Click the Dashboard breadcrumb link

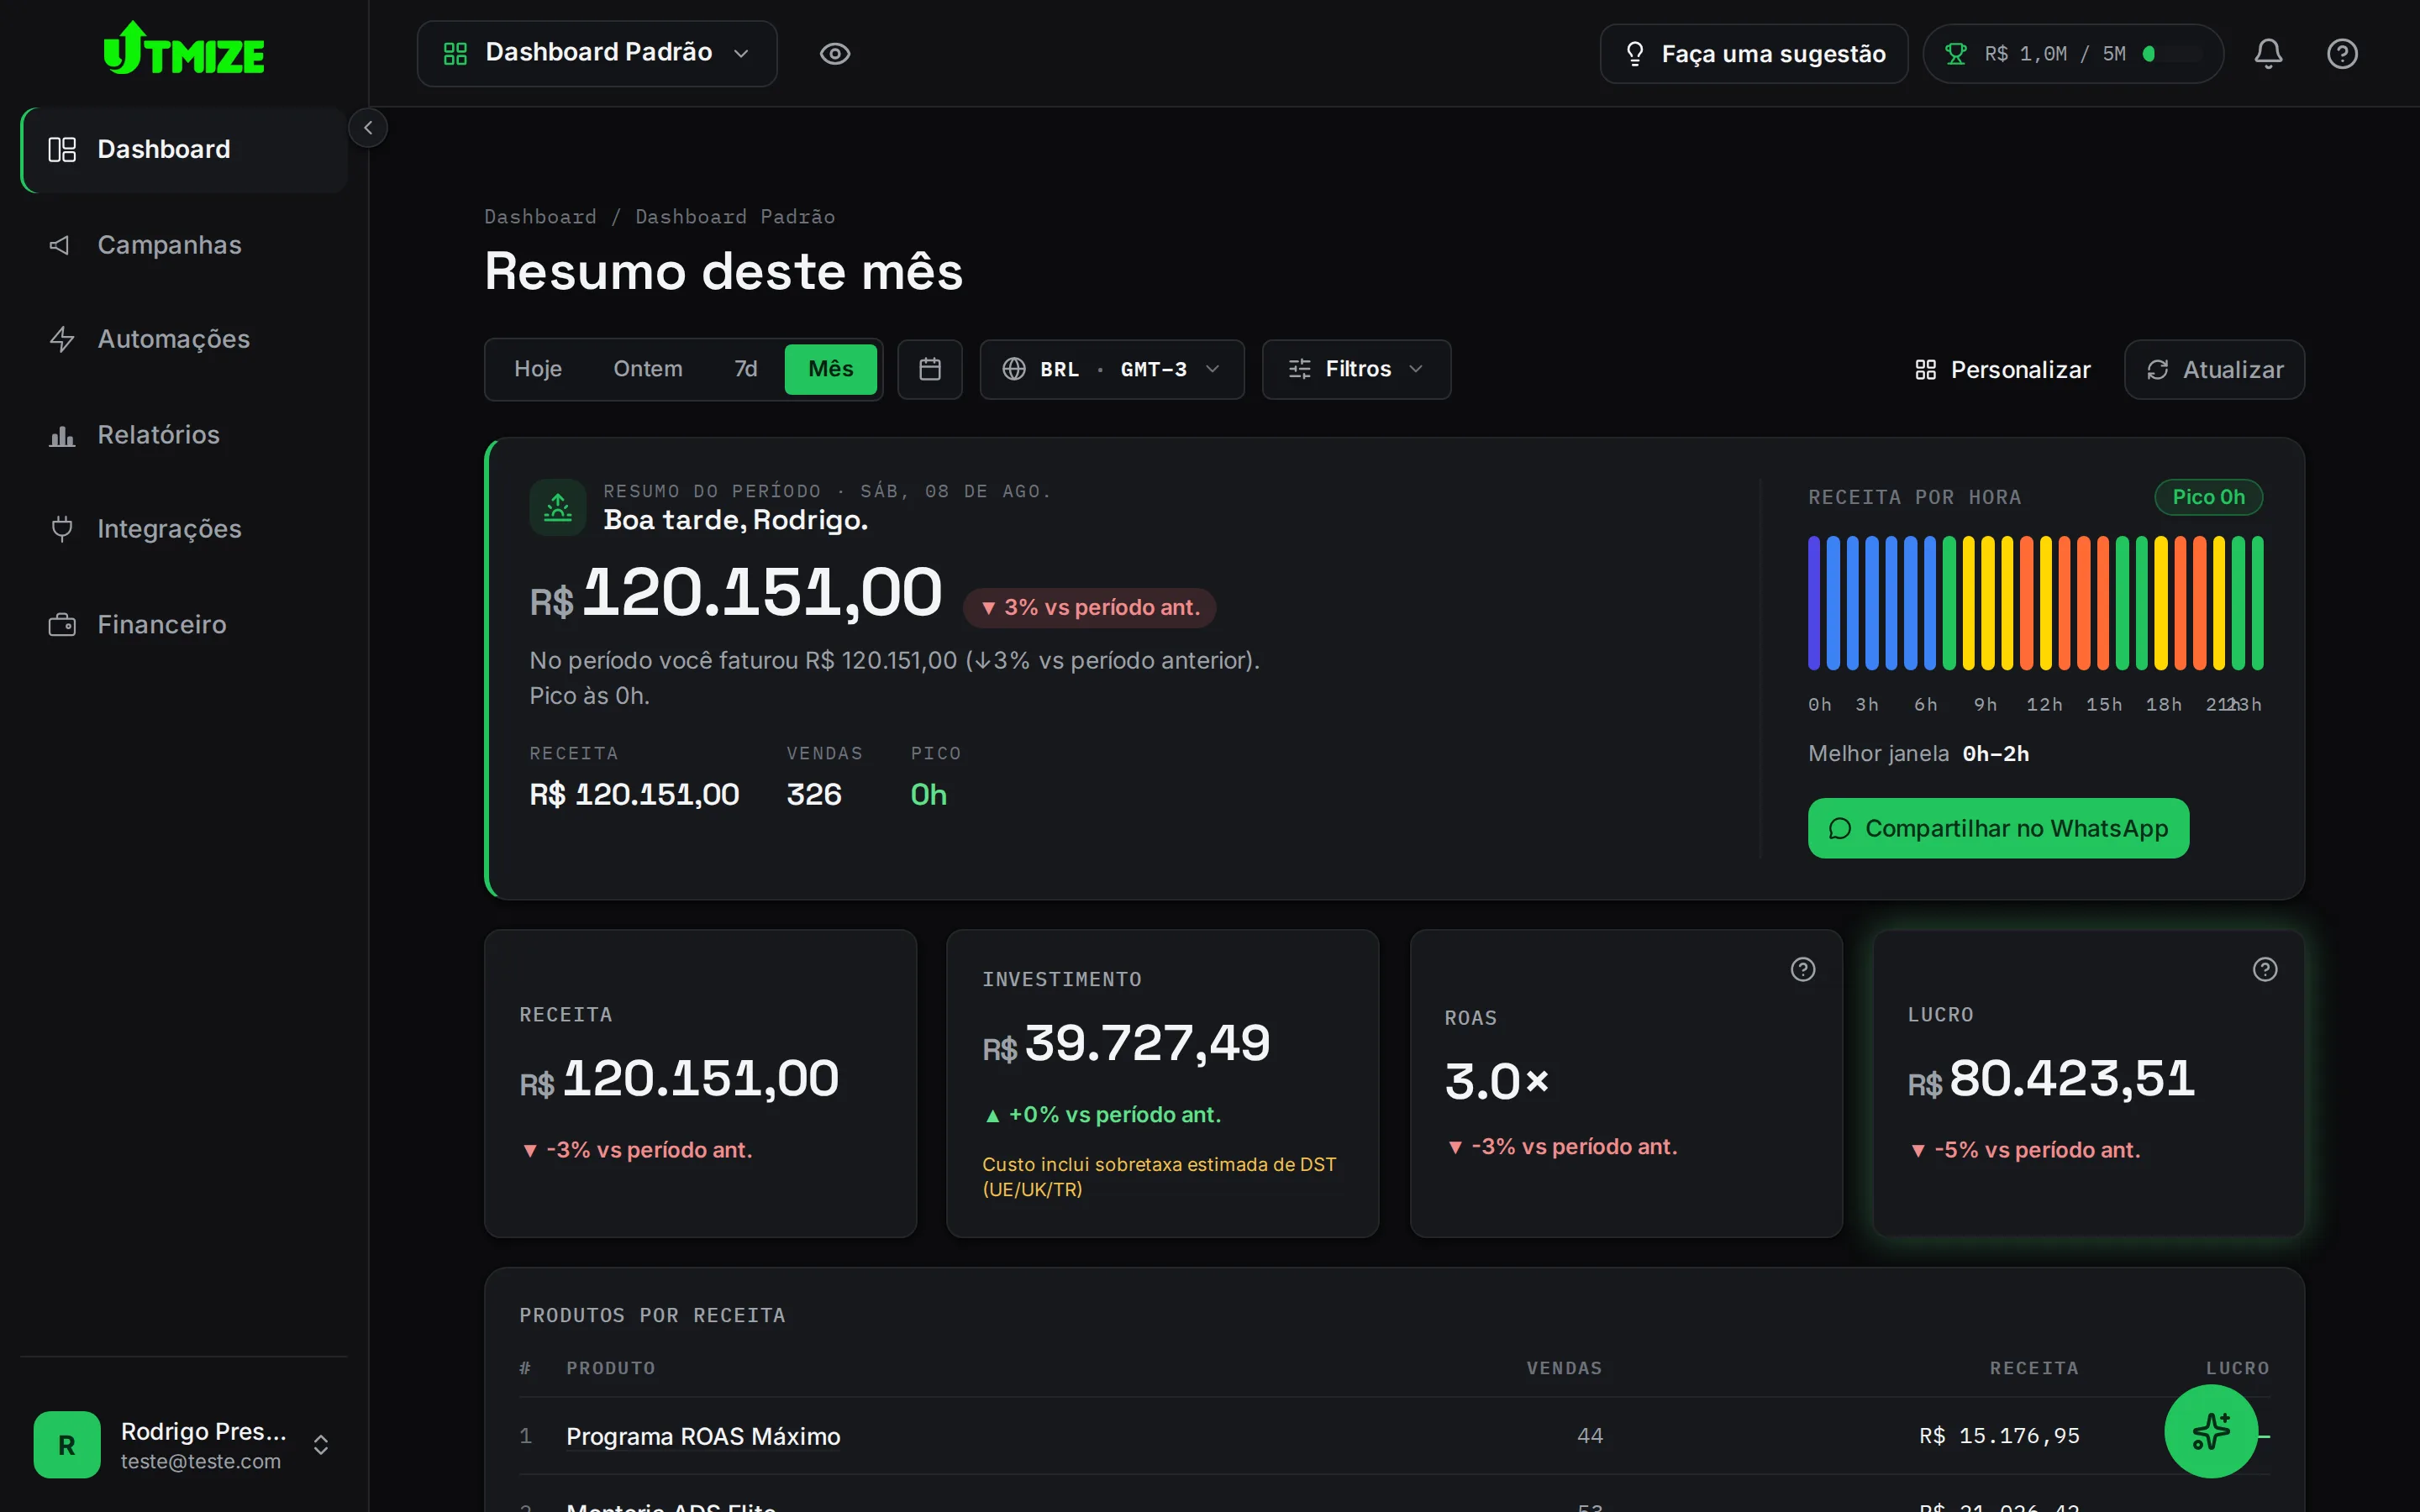[x=540, y=217]
